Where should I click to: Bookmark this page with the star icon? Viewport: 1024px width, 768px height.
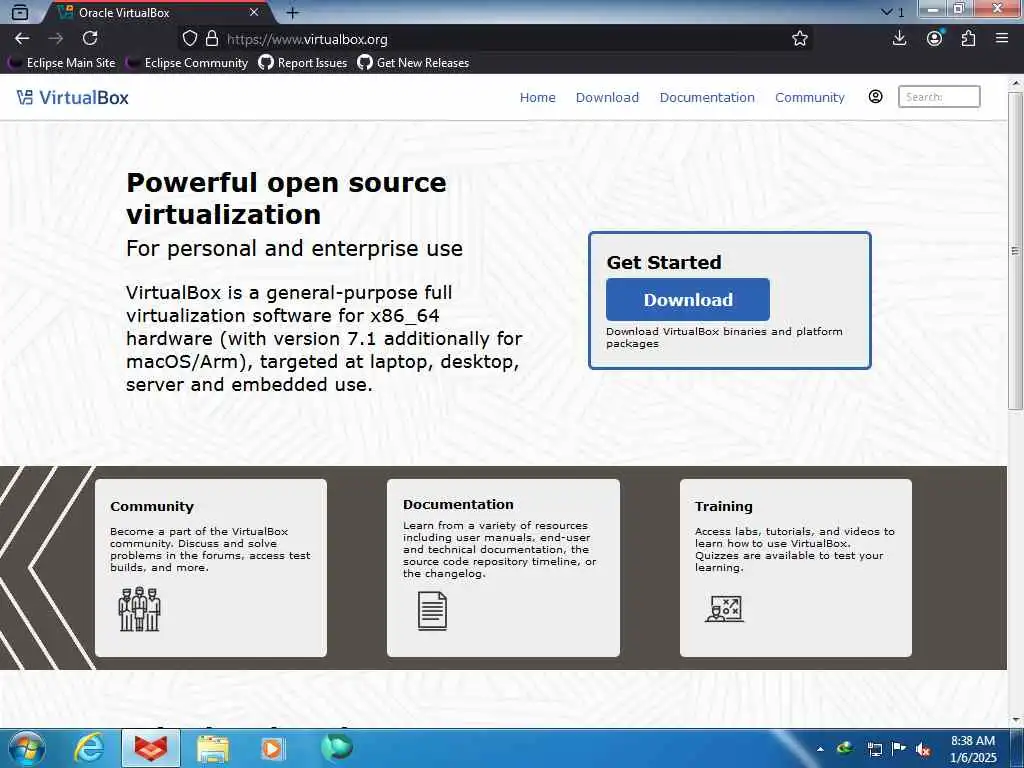[x=800, y=39]
